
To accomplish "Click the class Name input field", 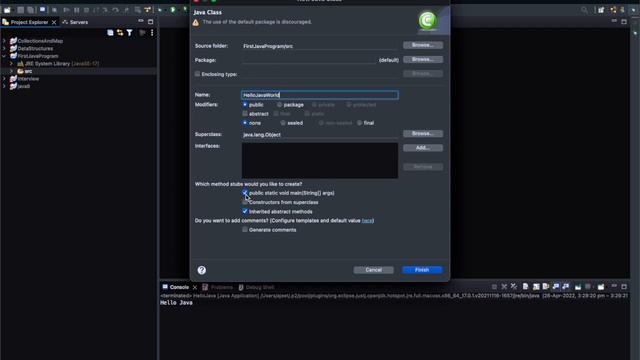I will 320,95.
